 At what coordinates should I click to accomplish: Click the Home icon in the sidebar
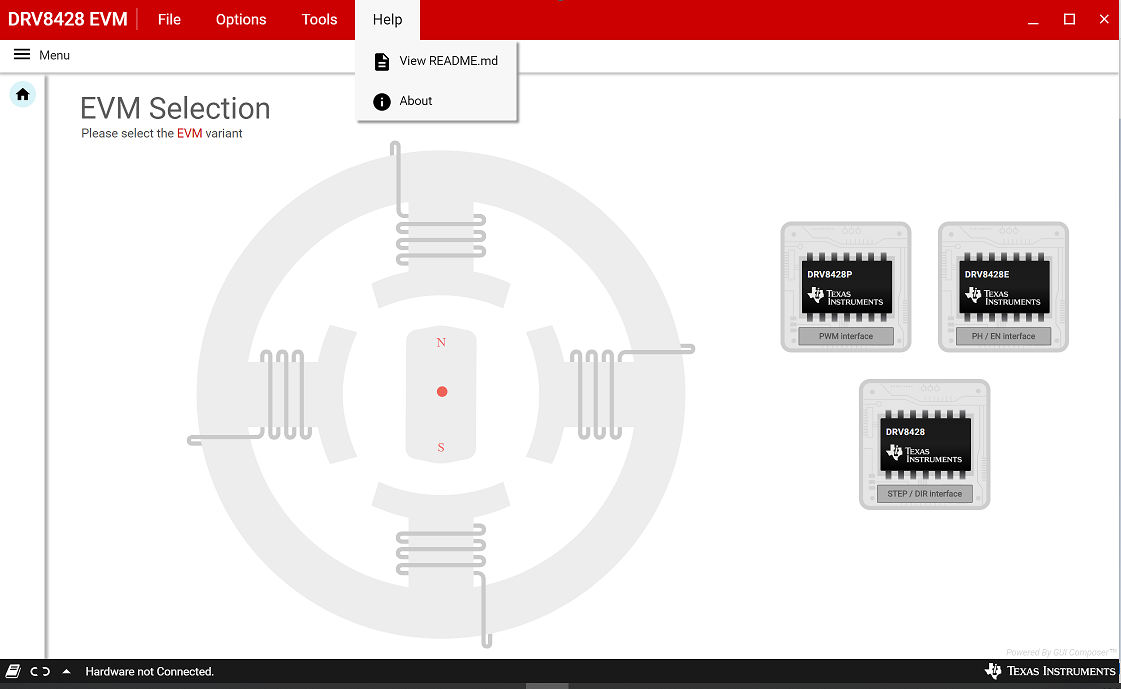[22, 94]
